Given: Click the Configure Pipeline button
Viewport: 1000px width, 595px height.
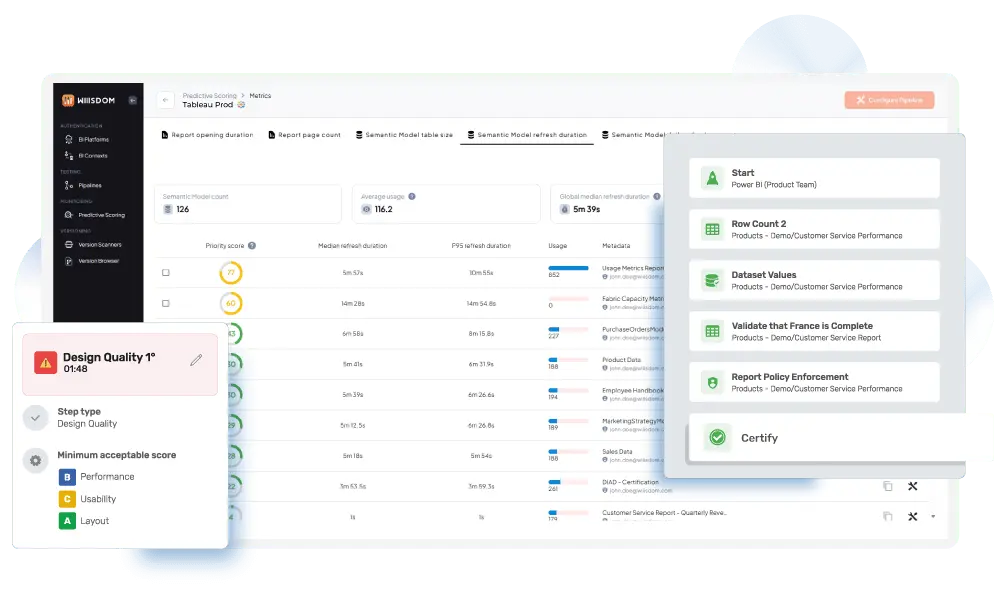Looking at the screenshot, I should click(889, 100).
